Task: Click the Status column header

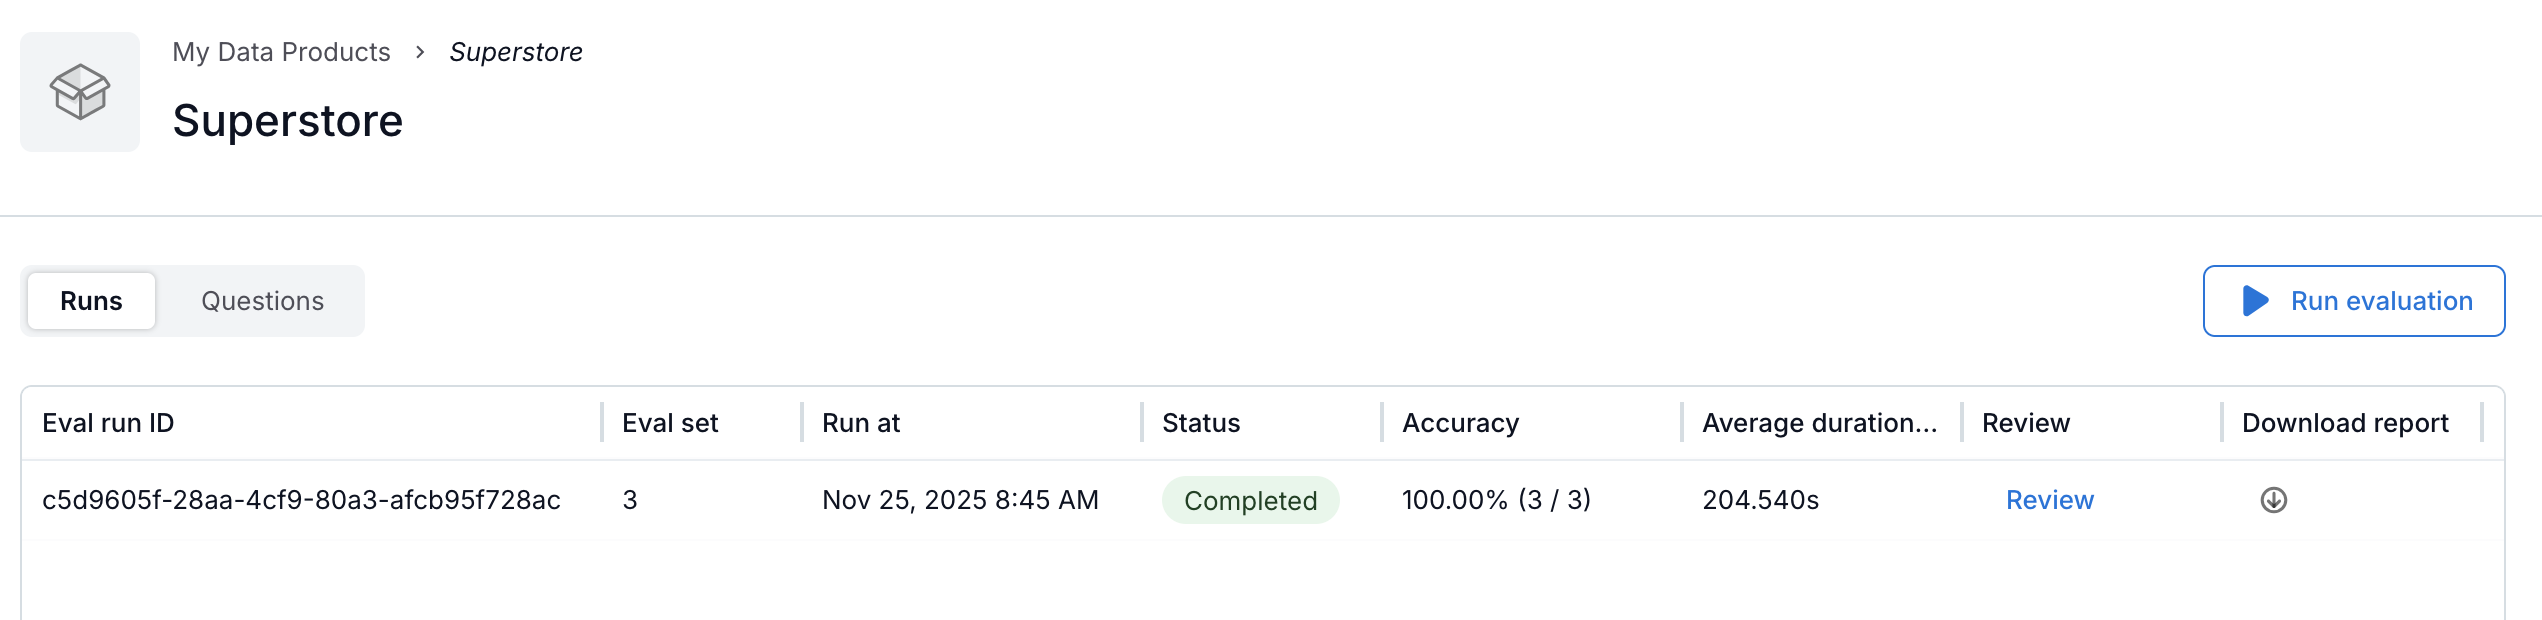Action: point(1200,423)
